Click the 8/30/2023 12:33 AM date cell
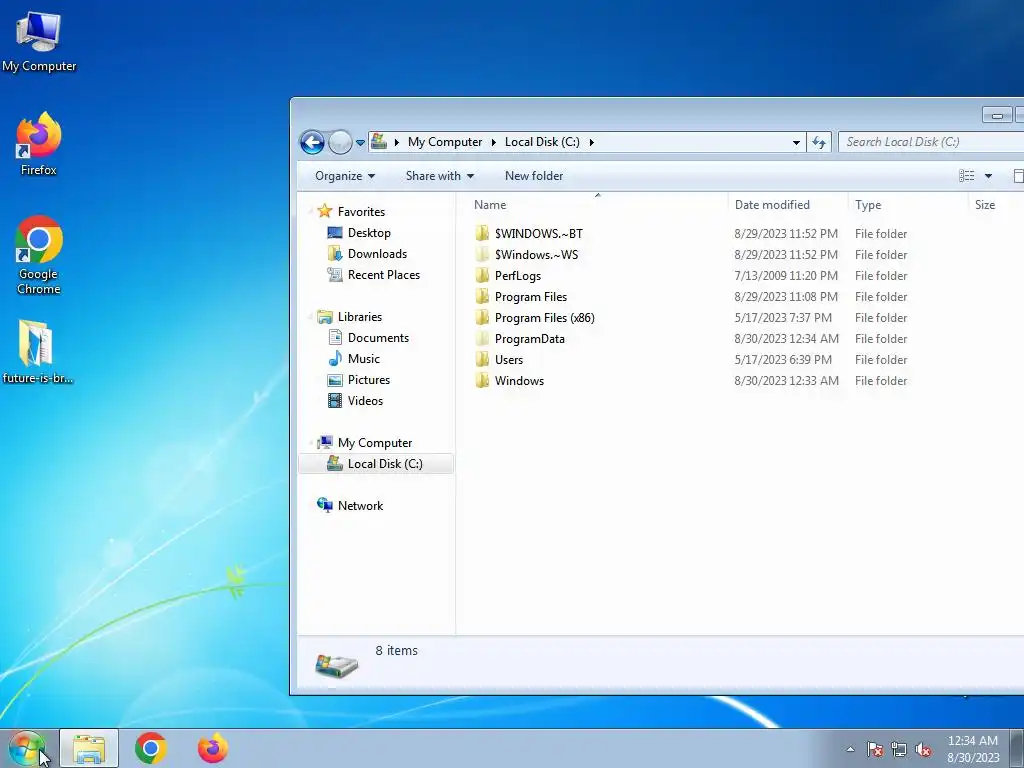Viewport: 1024px width, 768px height. [x=786, y=381]
